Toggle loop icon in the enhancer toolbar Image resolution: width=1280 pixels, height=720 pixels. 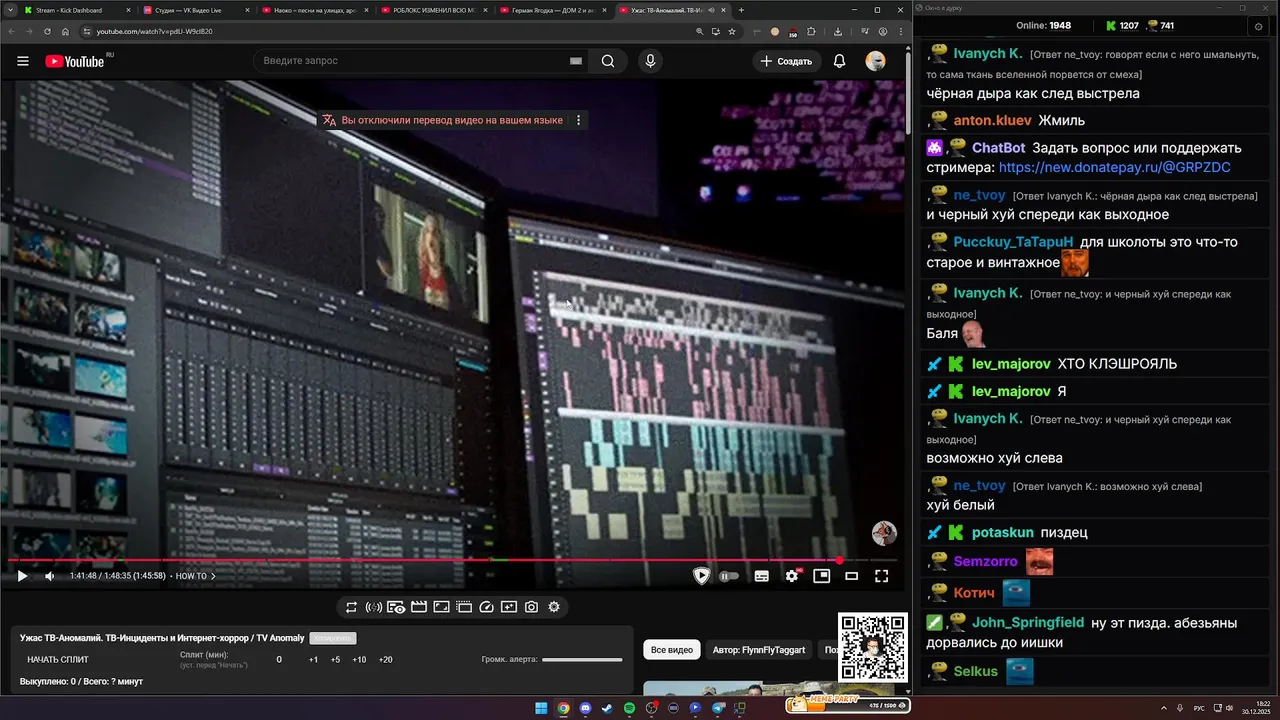pos(351,607)
